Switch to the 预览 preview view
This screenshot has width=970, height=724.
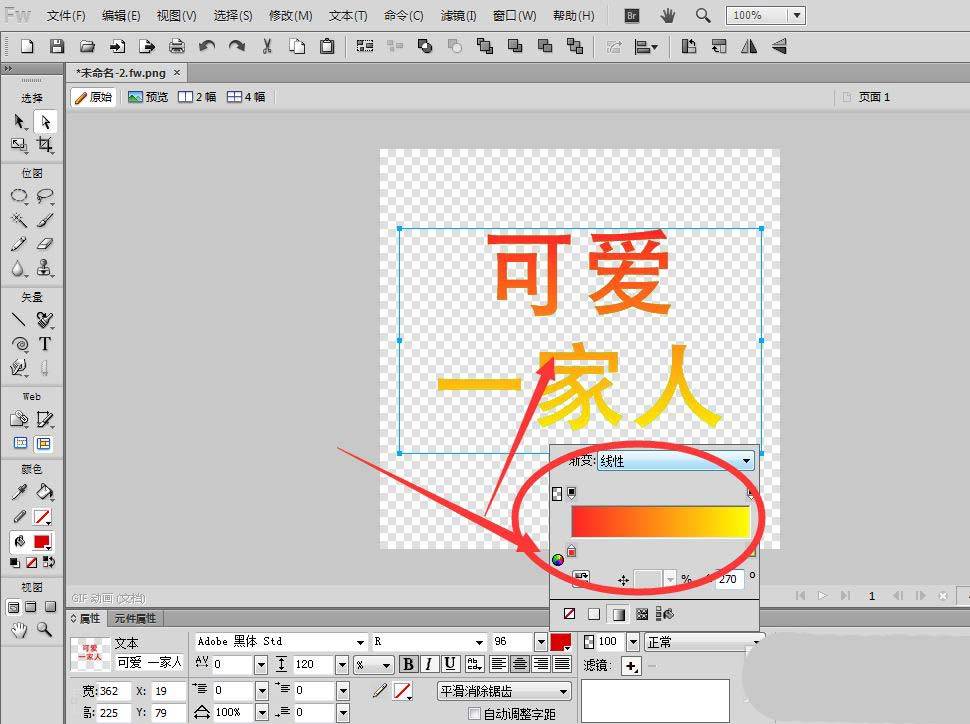pos(148,97)
